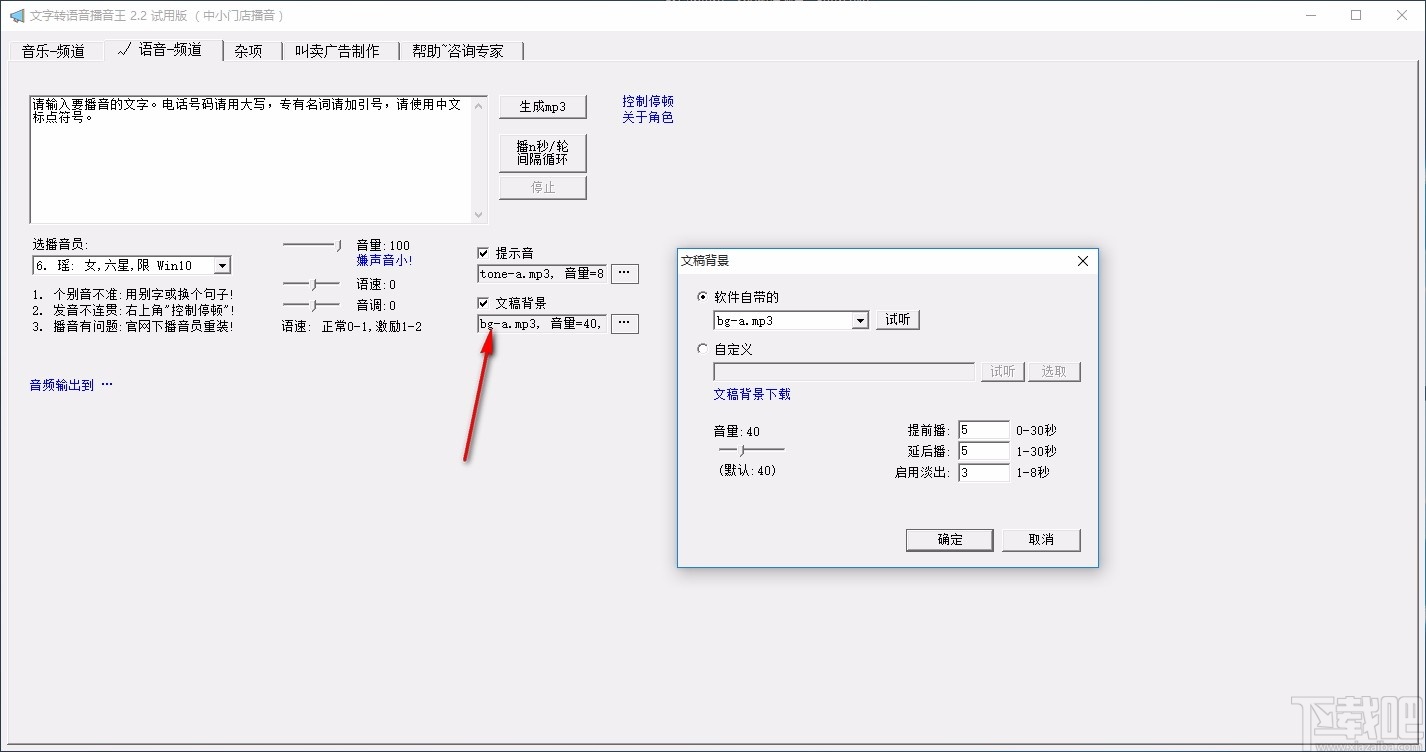The width and height of the screenshot is (1426, 752).
Task: Click the browse "..." icon beside the 文稿背景 file
Action: pyautogui.click(x=624, y=323)
